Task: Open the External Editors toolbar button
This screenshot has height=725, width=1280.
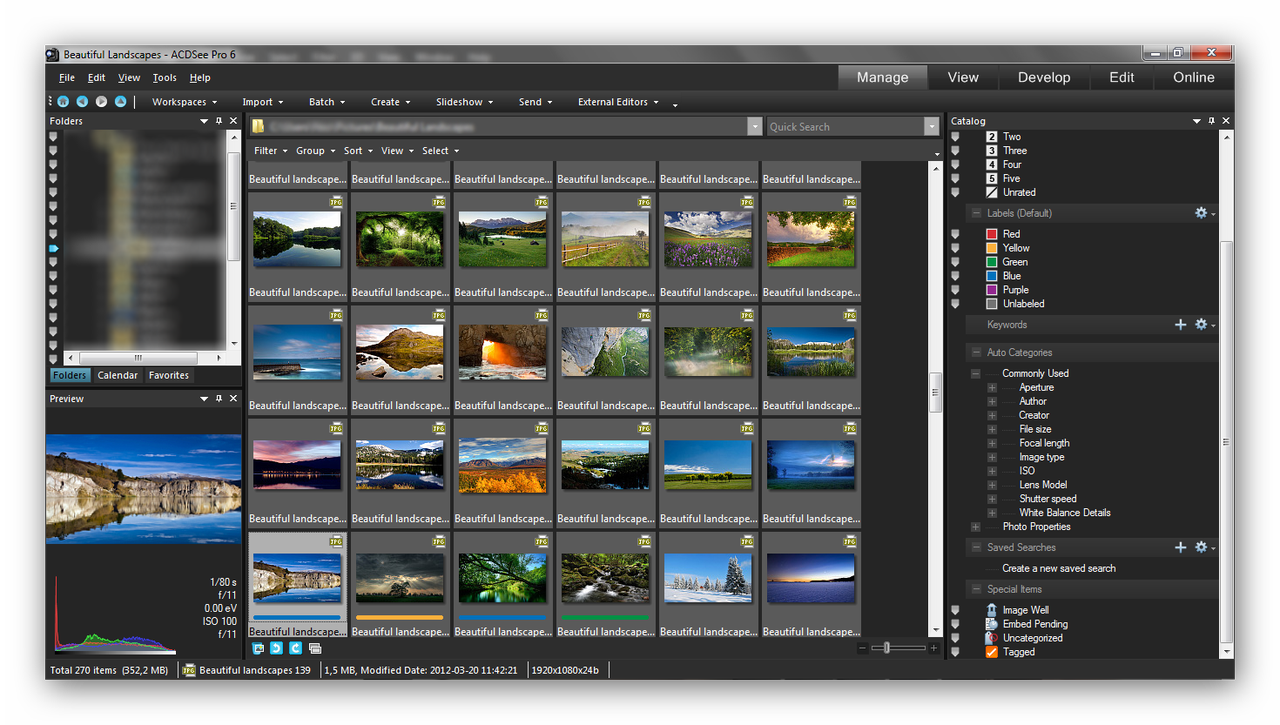Action: [619, 102]
